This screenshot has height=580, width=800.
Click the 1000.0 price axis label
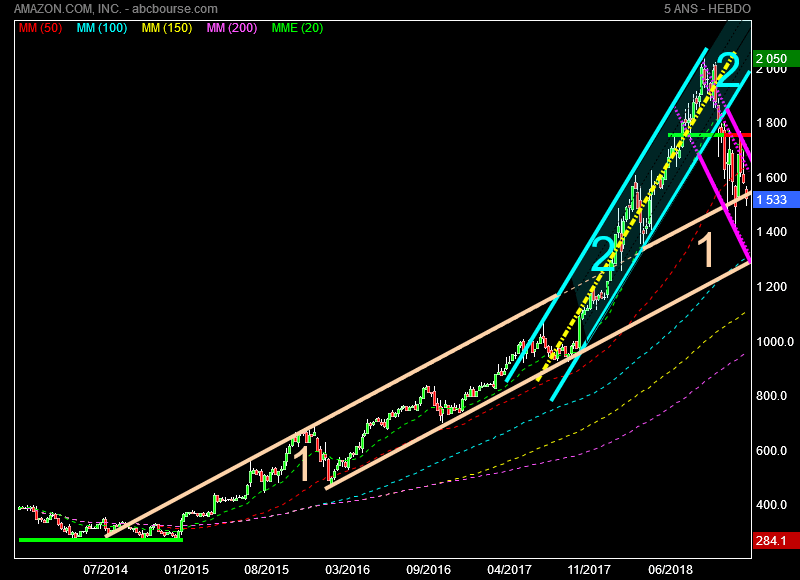point(774,341)
